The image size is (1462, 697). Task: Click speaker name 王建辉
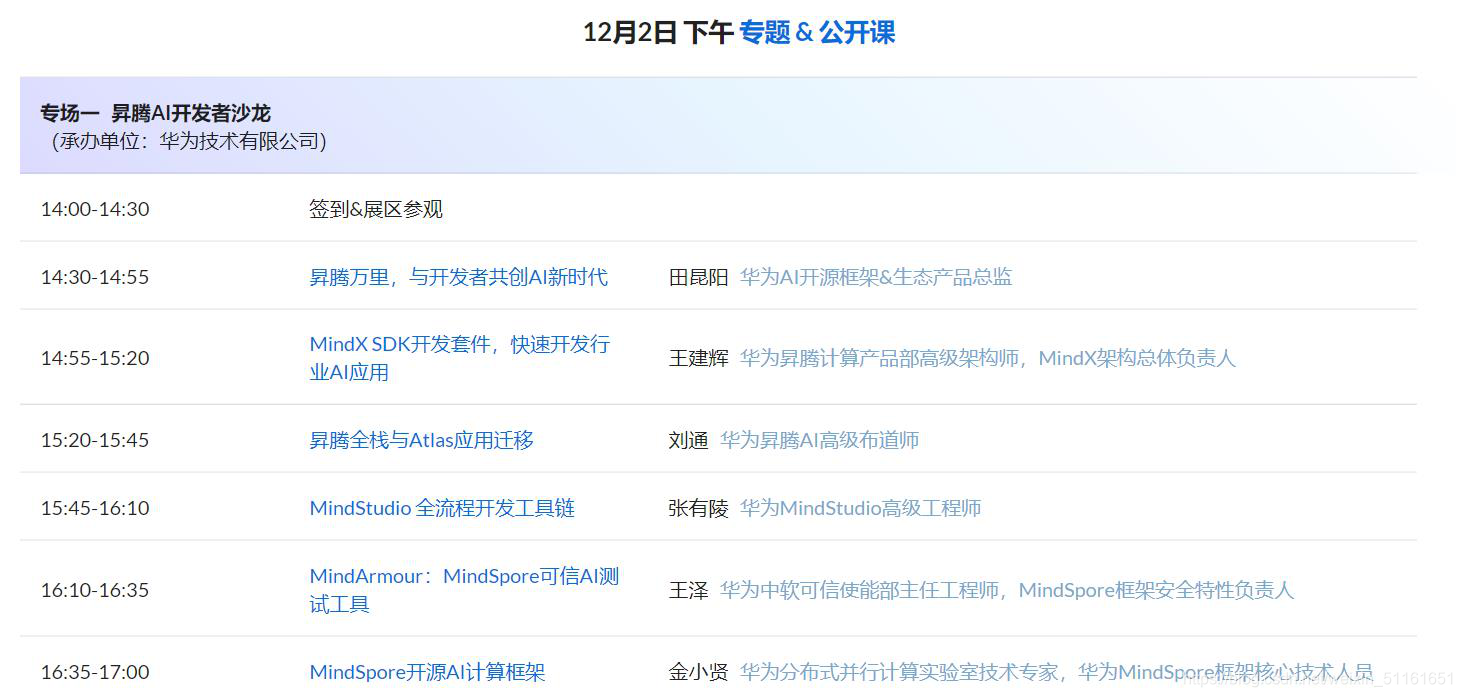tap(699, 358)
